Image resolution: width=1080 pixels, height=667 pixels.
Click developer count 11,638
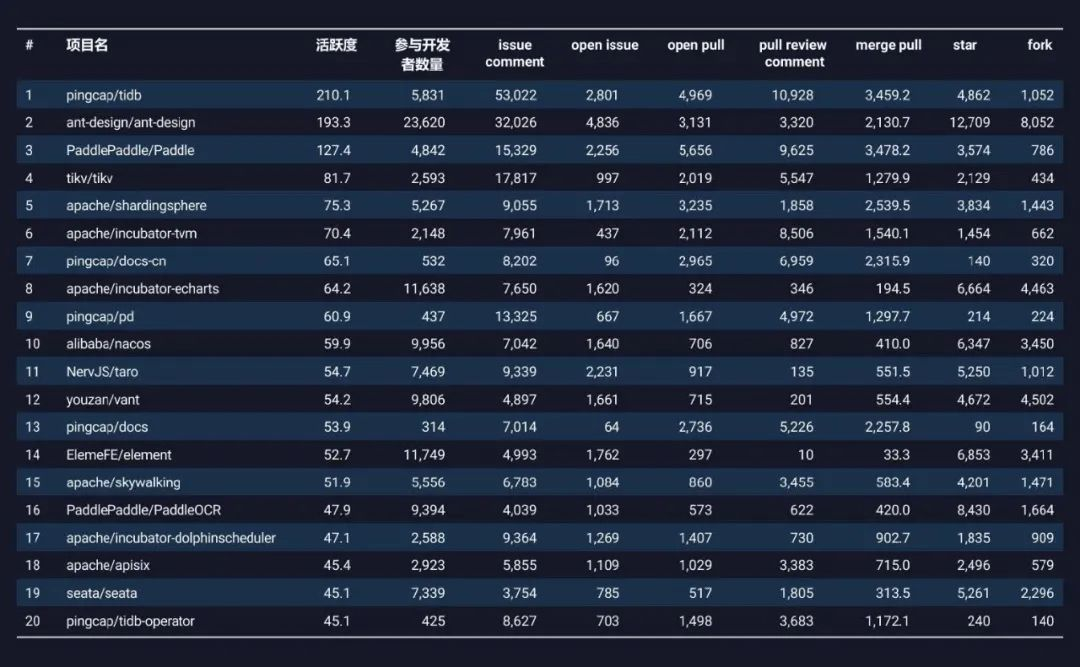[424, 289]
